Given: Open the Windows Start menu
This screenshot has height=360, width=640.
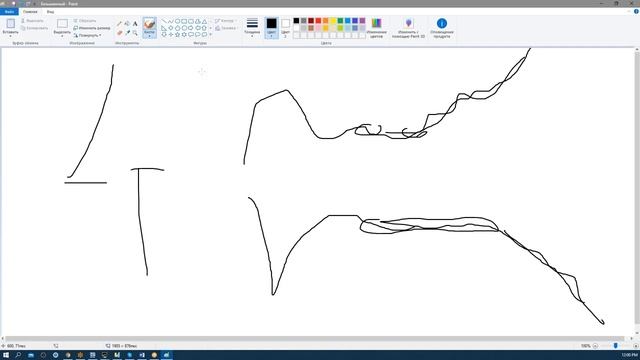Looking at the screenshot, I should (x=6, y=355).
